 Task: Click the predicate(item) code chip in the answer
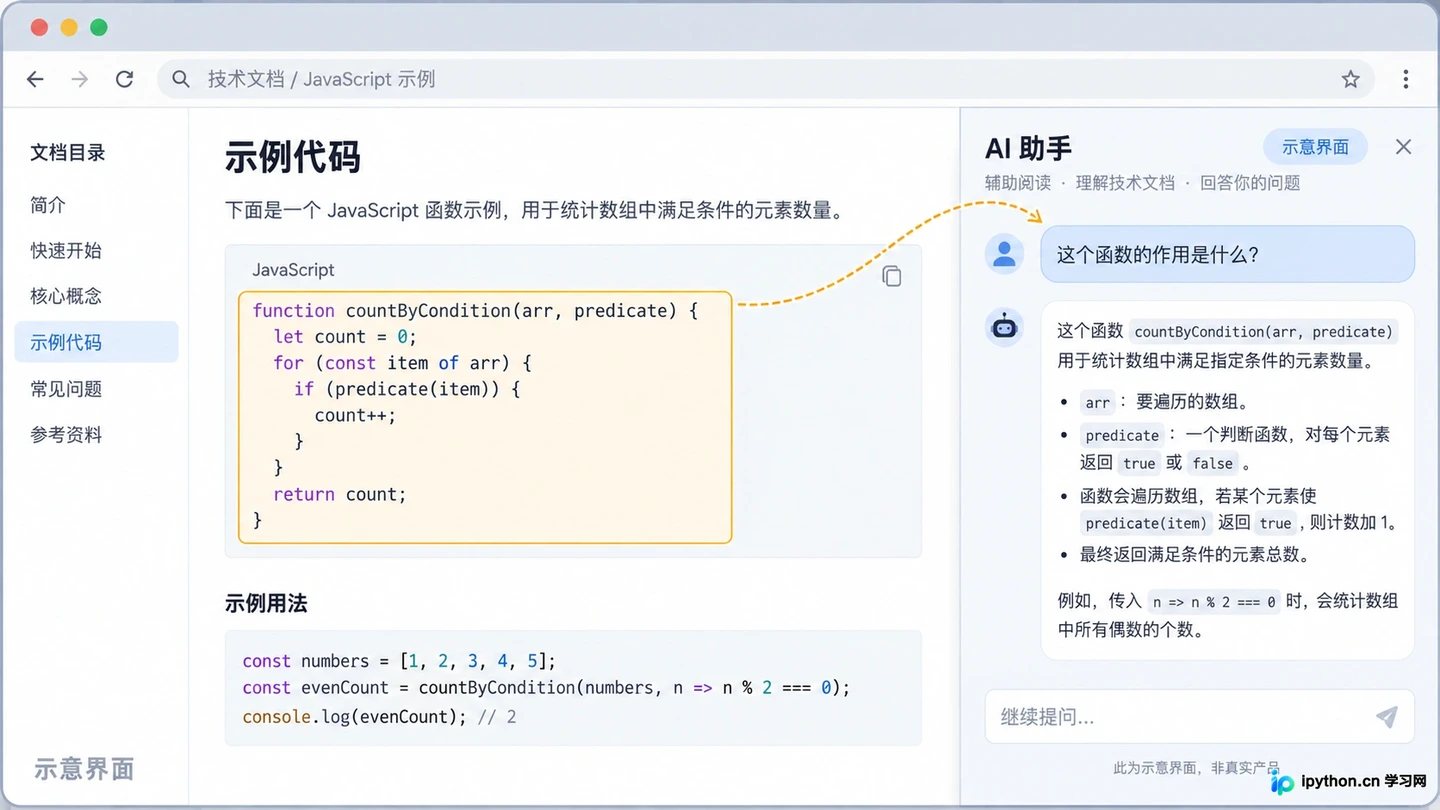click(1146, 523)
